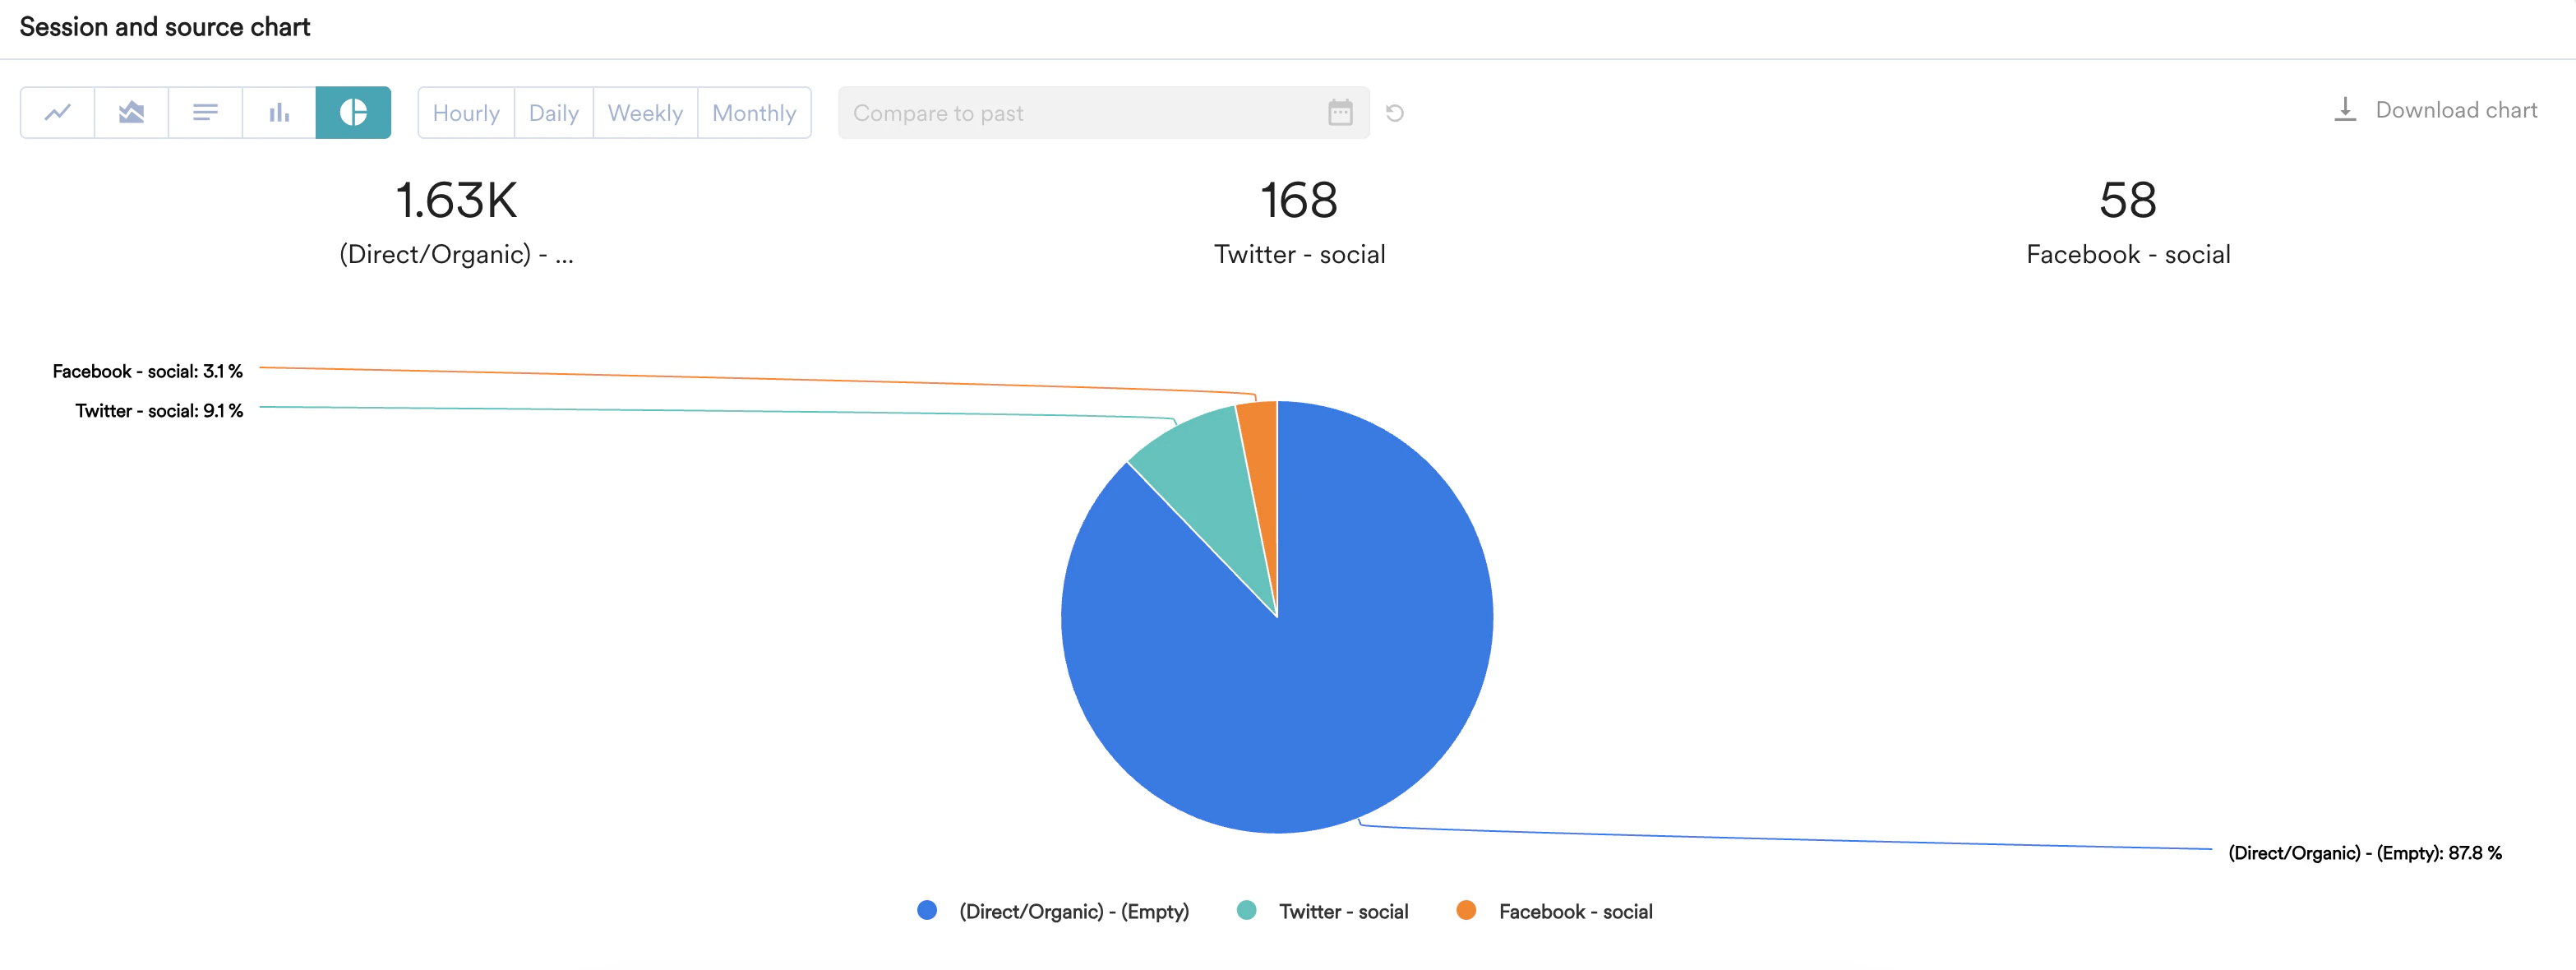Switch to the area chart view

click(131, 112)
